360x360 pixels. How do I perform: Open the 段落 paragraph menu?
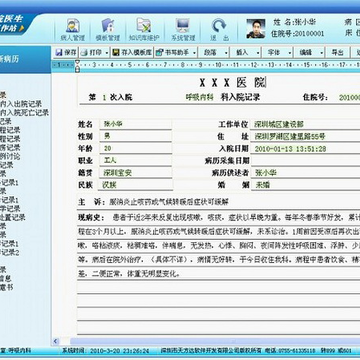[x=214, y=52]
